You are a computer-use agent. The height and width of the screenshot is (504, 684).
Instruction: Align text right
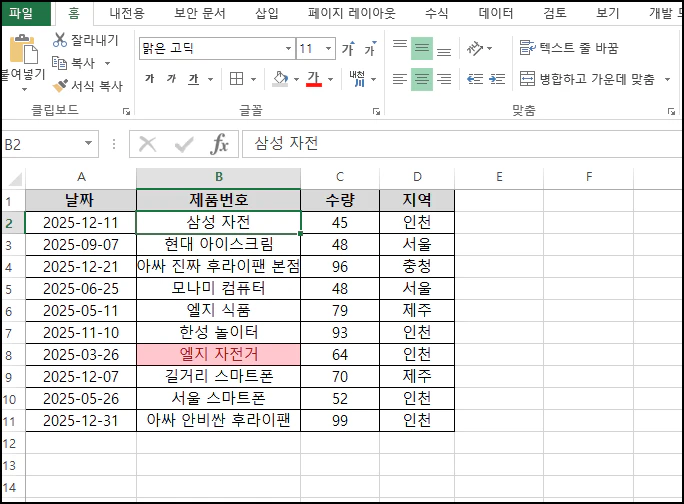coord(444,79)
